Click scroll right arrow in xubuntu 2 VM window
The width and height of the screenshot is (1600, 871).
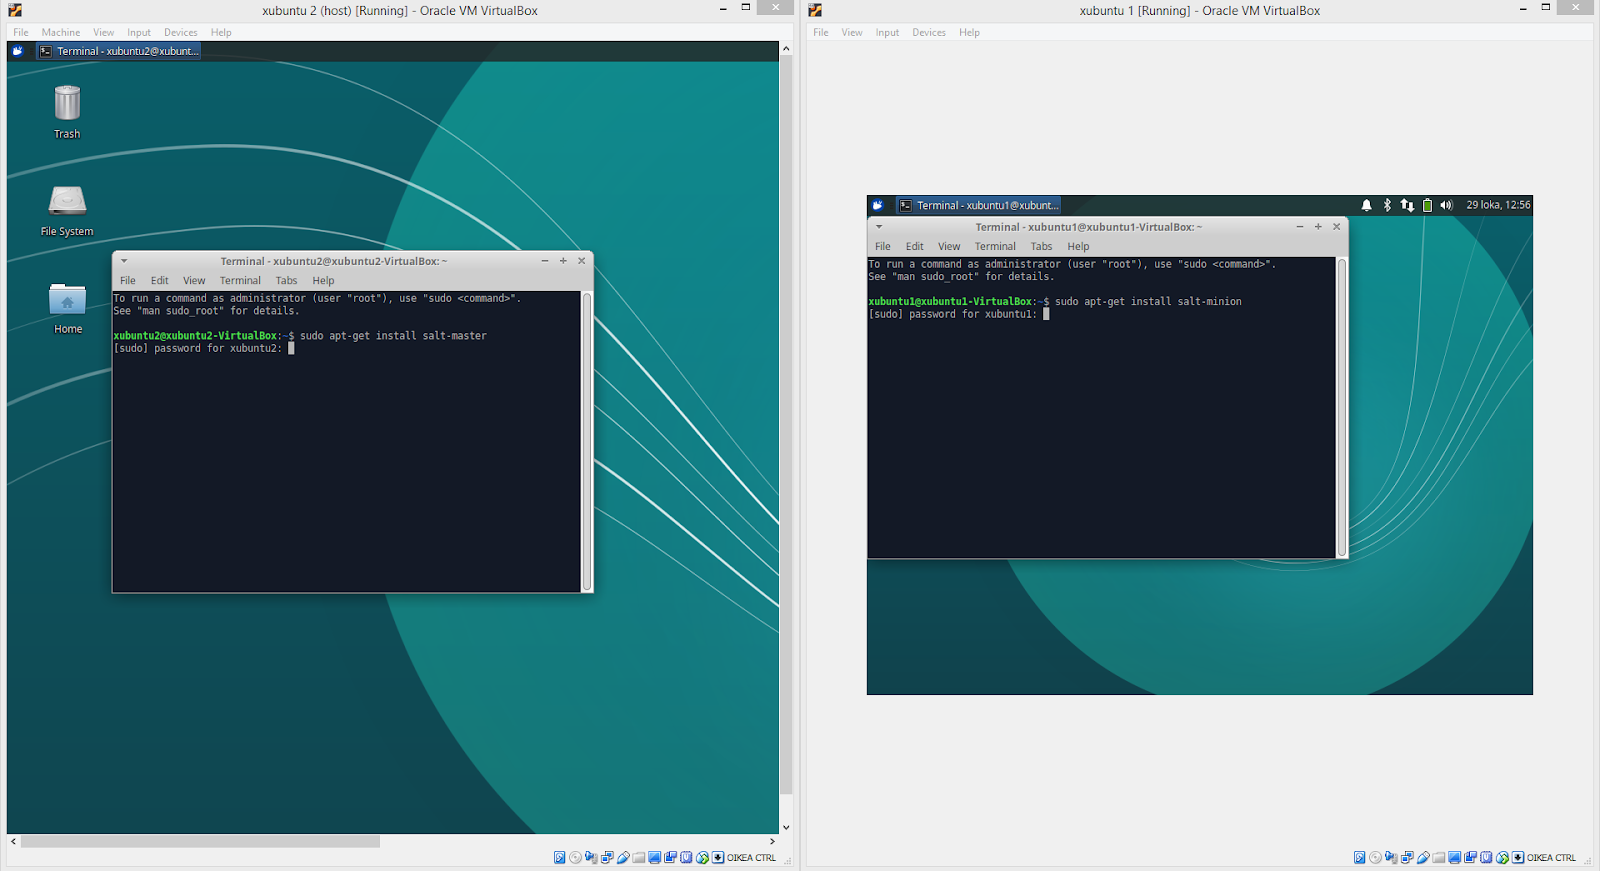(x=772, y=842)
